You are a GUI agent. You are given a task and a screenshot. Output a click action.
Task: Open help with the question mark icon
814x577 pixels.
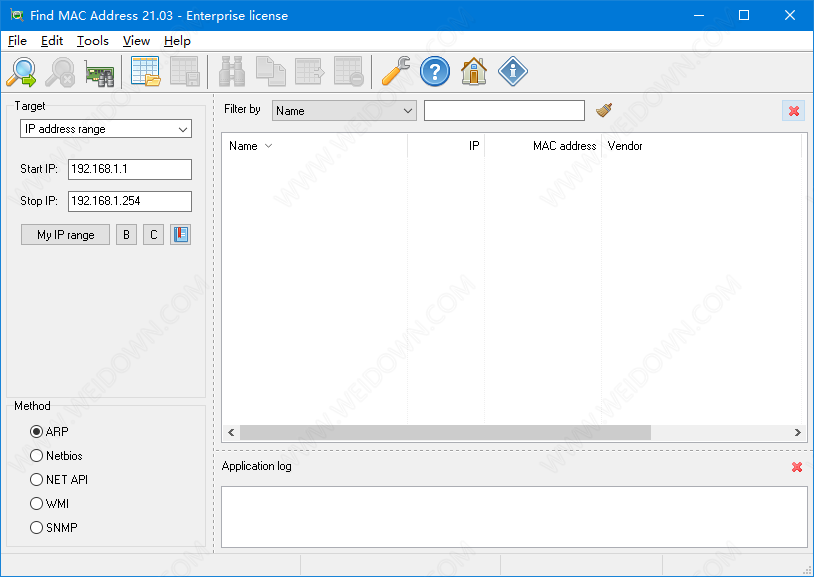tap(435, 72)
